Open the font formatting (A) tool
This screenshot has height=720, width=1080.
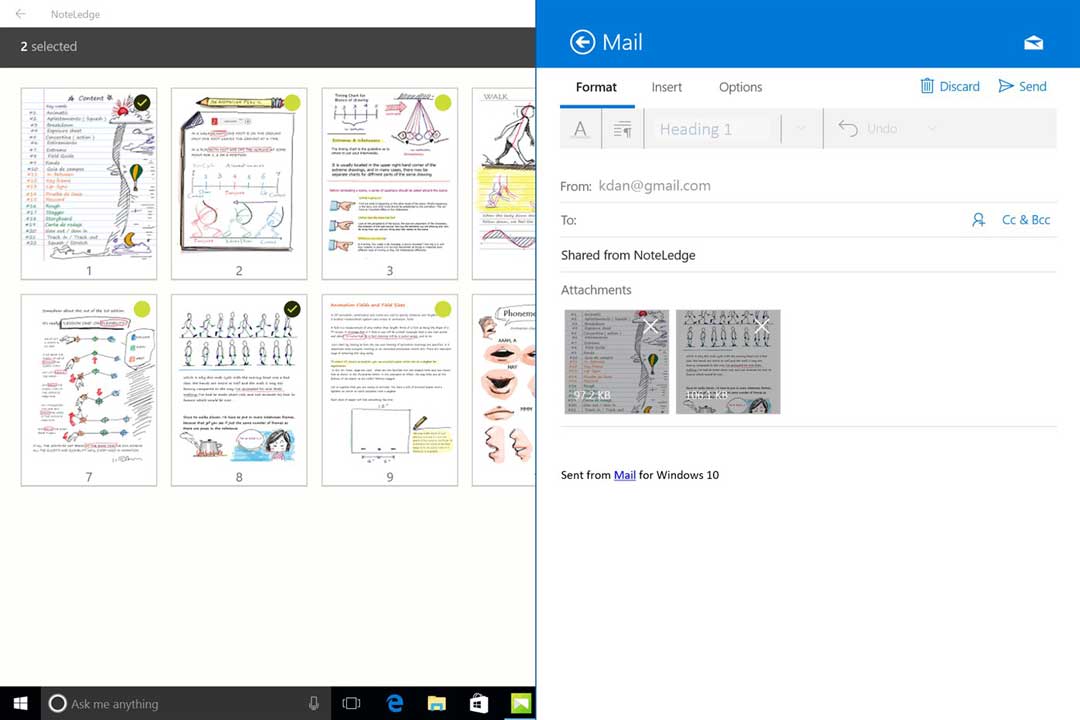(580, 129)
